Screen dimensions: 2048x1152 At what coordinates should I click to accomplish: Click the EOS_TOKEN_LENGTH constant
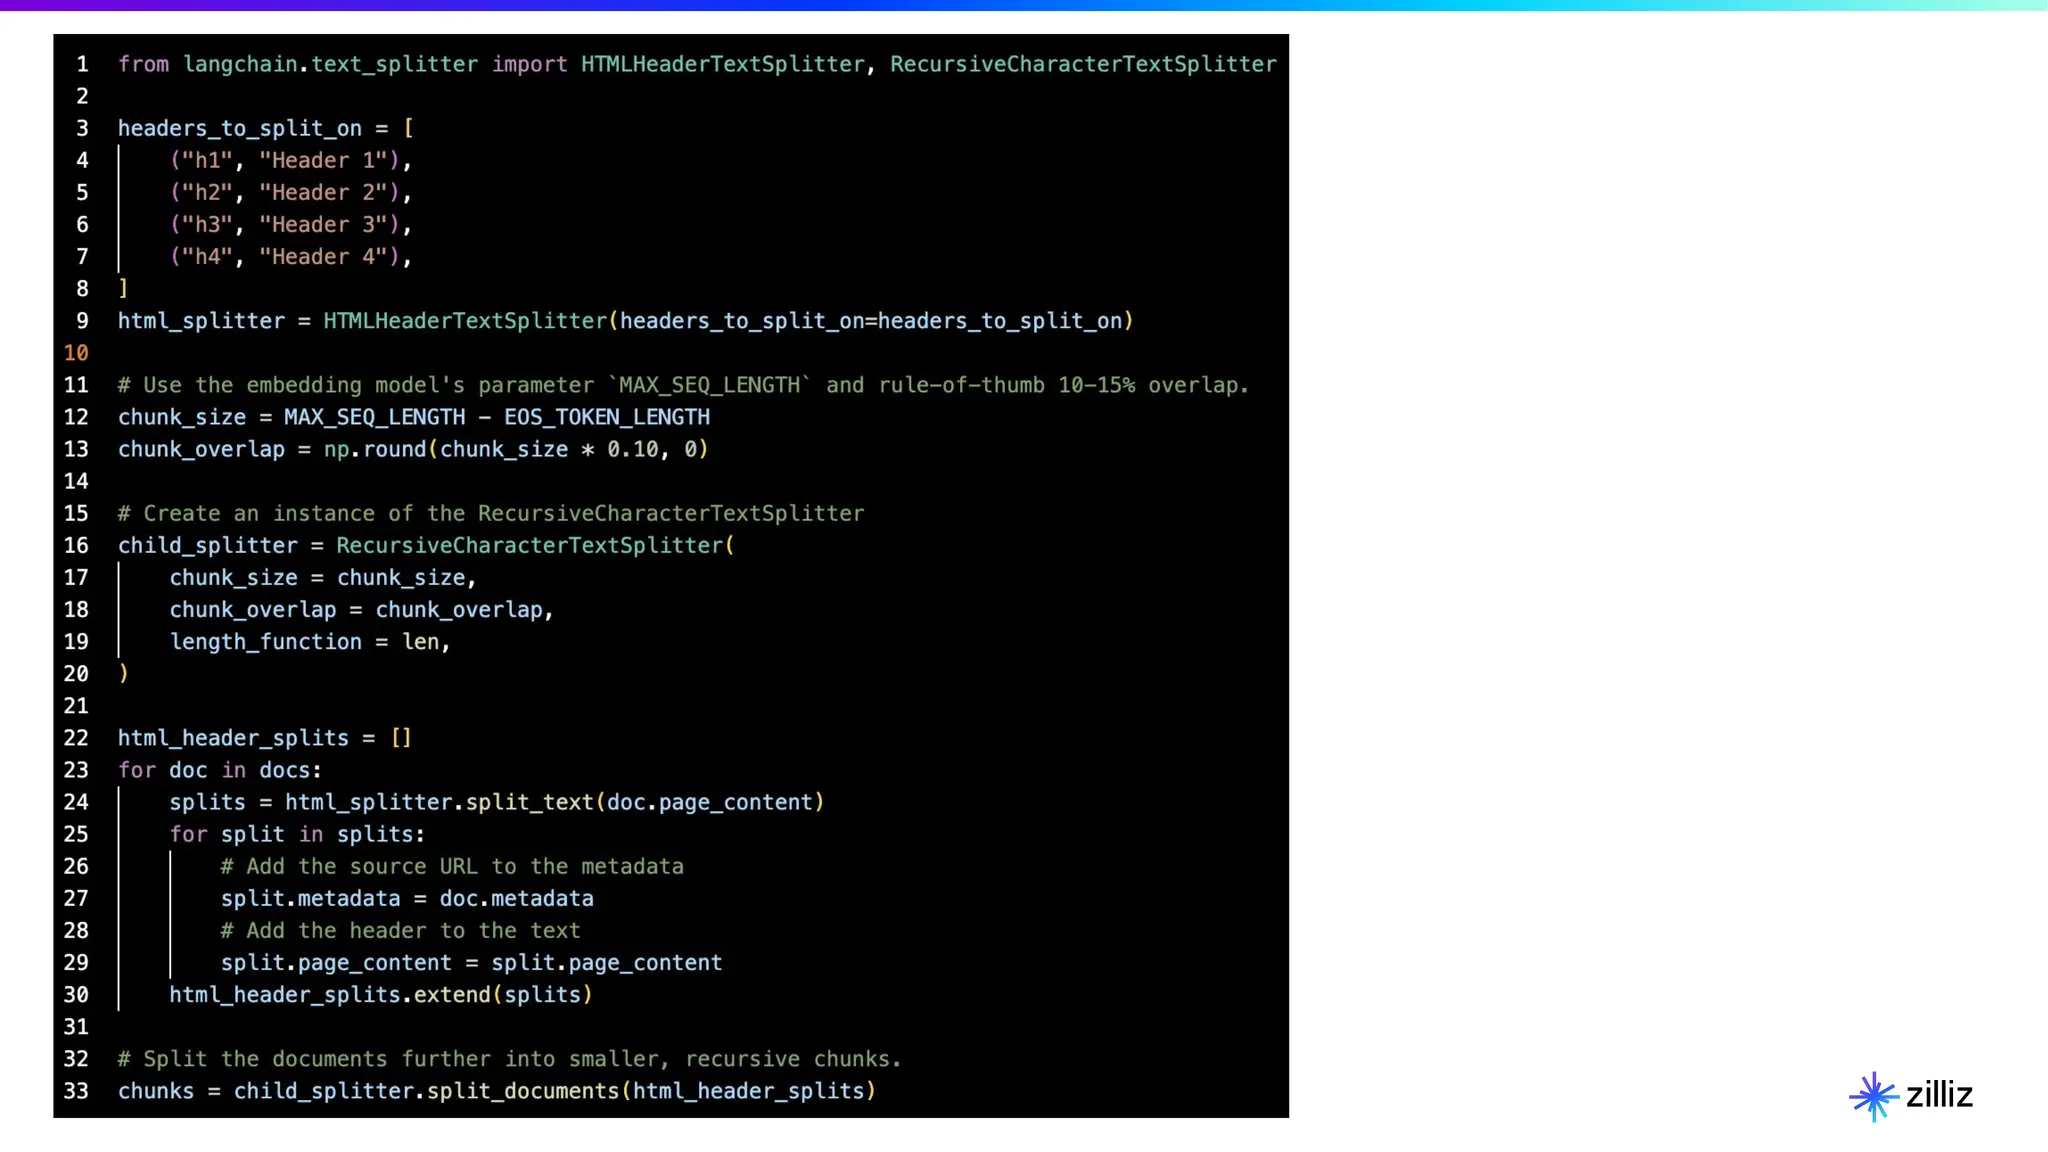point(606,417)
